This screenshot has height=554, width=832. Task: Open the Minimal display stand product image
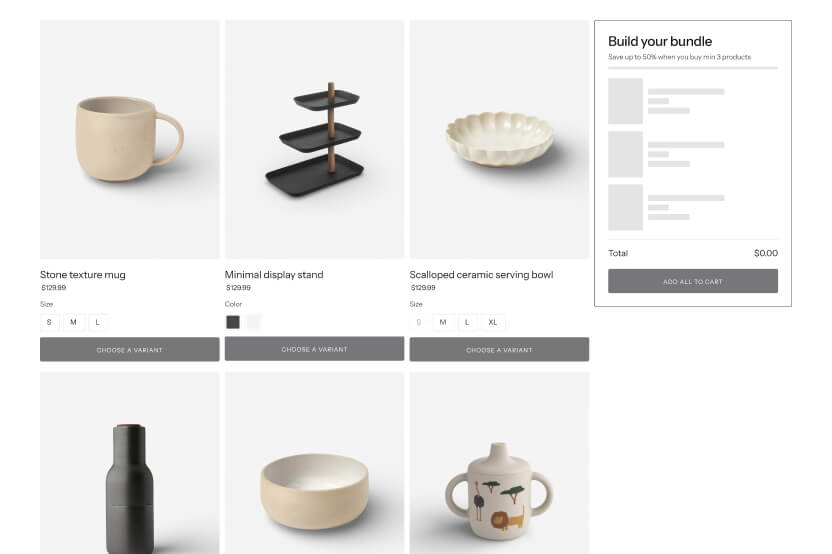[314, 140]
